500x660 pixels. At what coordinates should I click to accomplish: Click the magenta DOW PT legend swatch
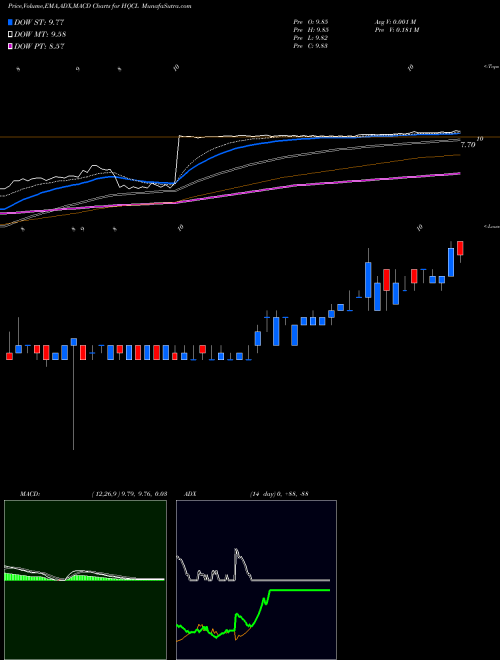(x=10, y=46)
